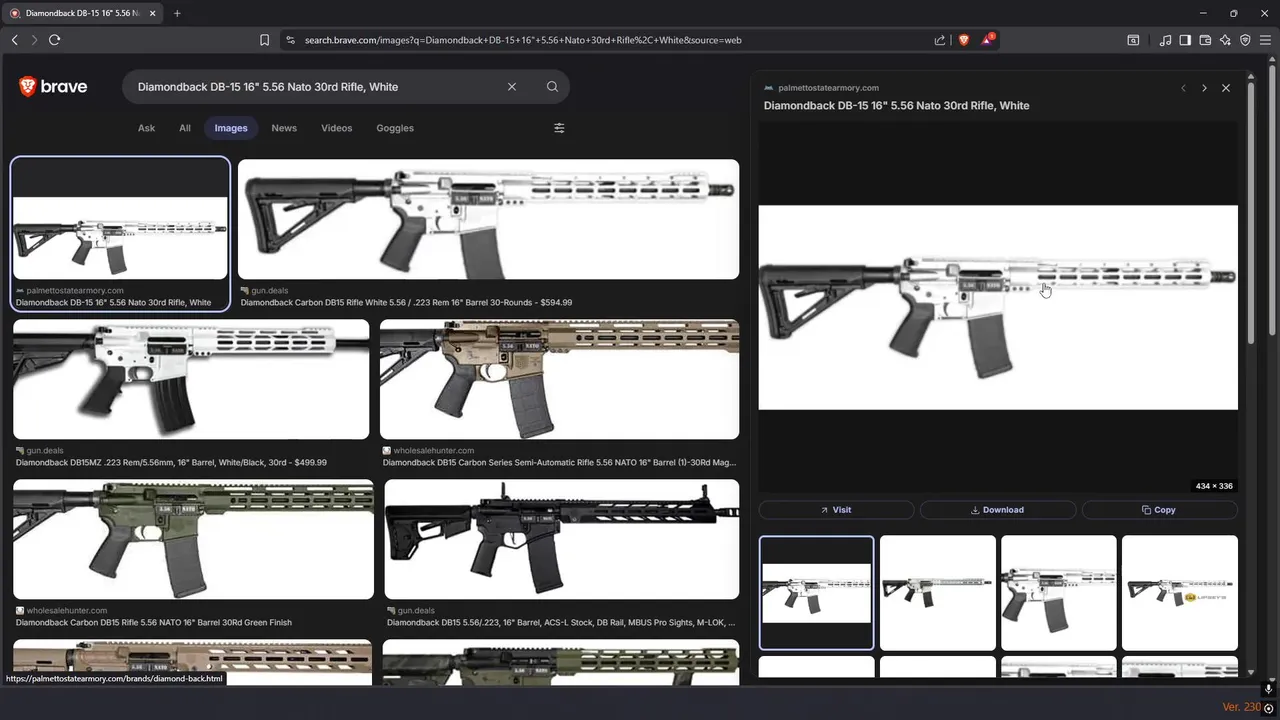This screenshot has width=1280, height=720.
Task: Click caption 'Diamondback Carbon DB15 Rifle 5.56 NATO 16" Barrel 30Rd Green Finish'
Action: click(x=154, y=622)
